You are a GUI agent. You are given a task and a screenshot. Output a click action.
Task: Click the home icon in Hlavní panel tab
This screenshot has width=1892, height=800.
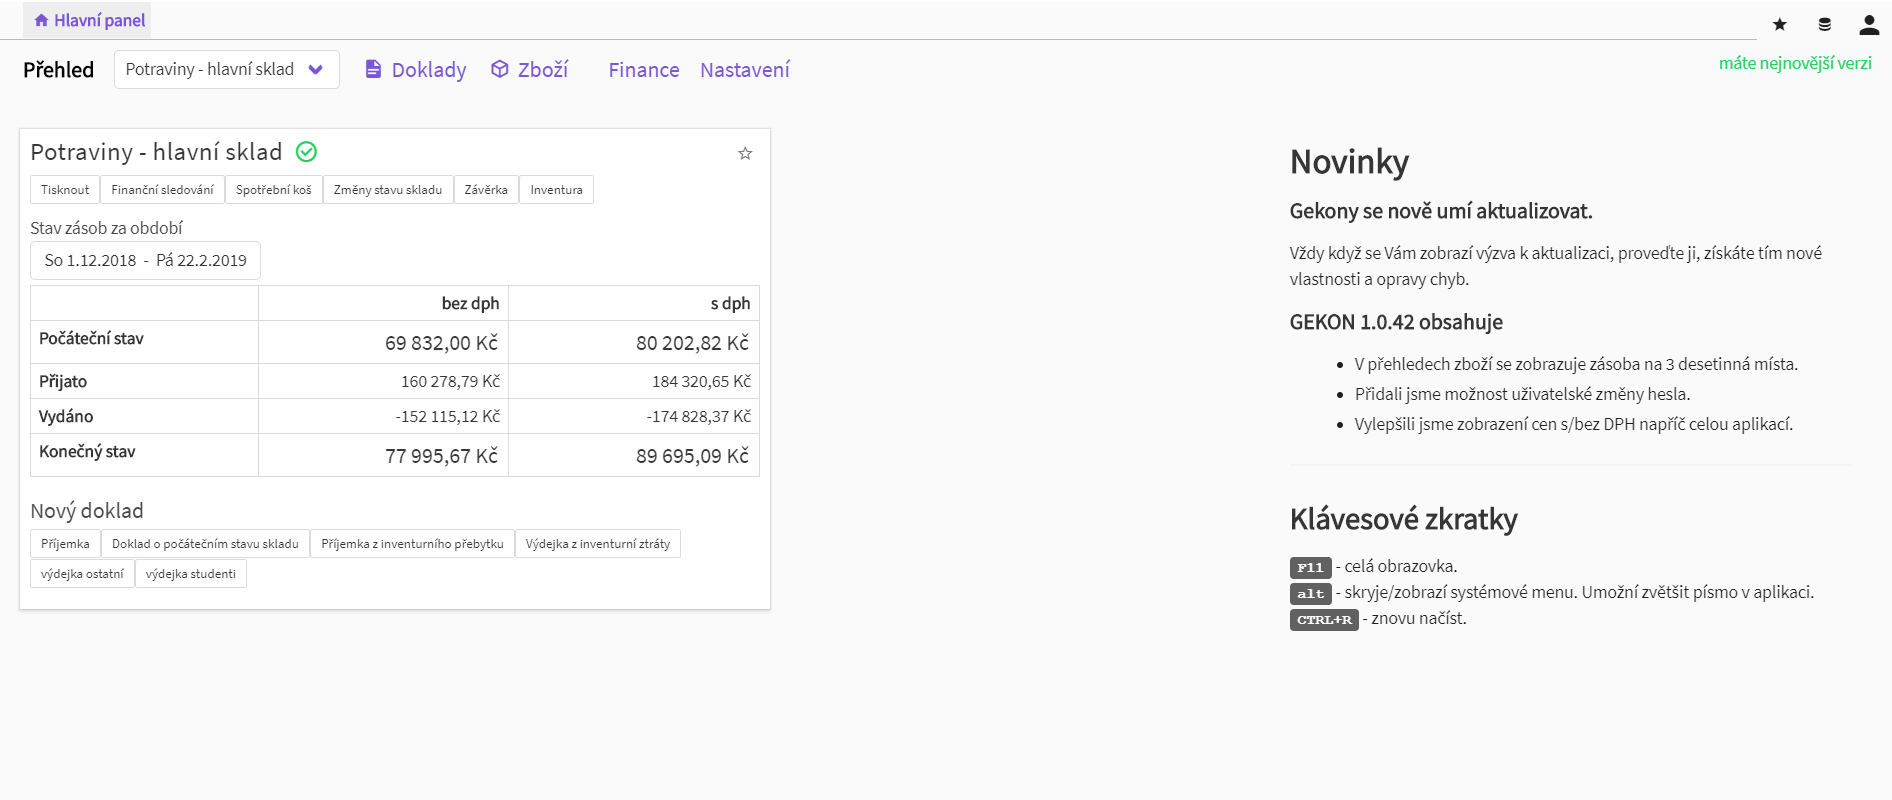41,20
